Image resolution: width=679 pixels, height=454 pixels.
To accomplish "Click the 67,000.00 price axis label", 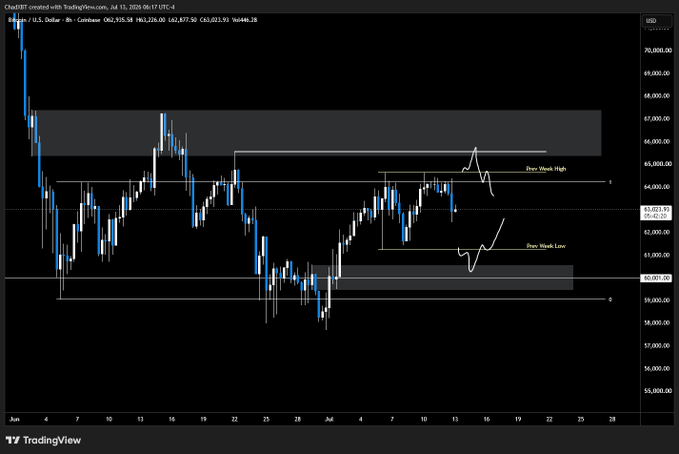I will [x=657, y=119].
